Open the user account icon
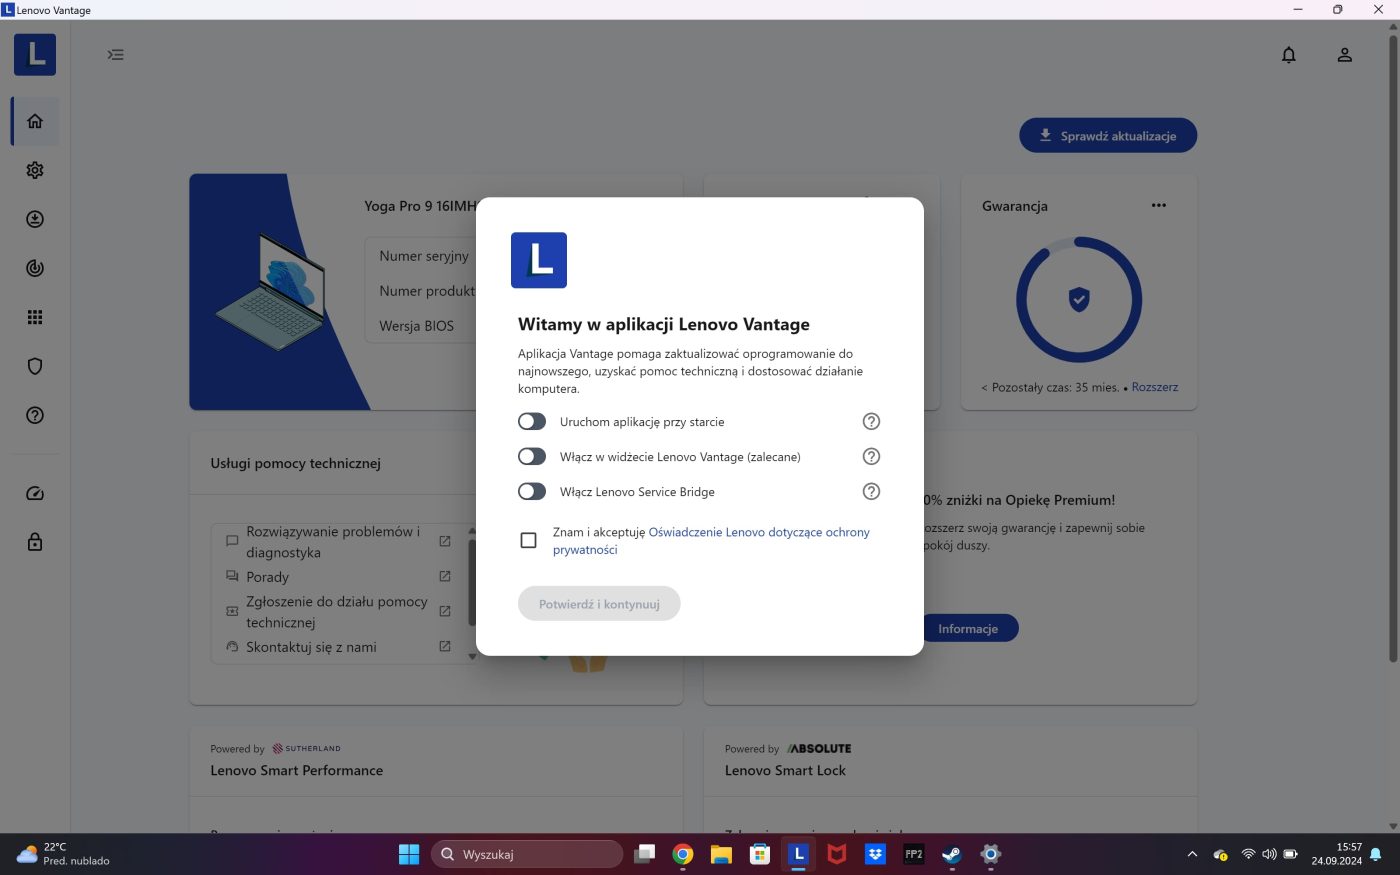The width and height of the screenshot is (1400, 875). (x=1345, y=55)
